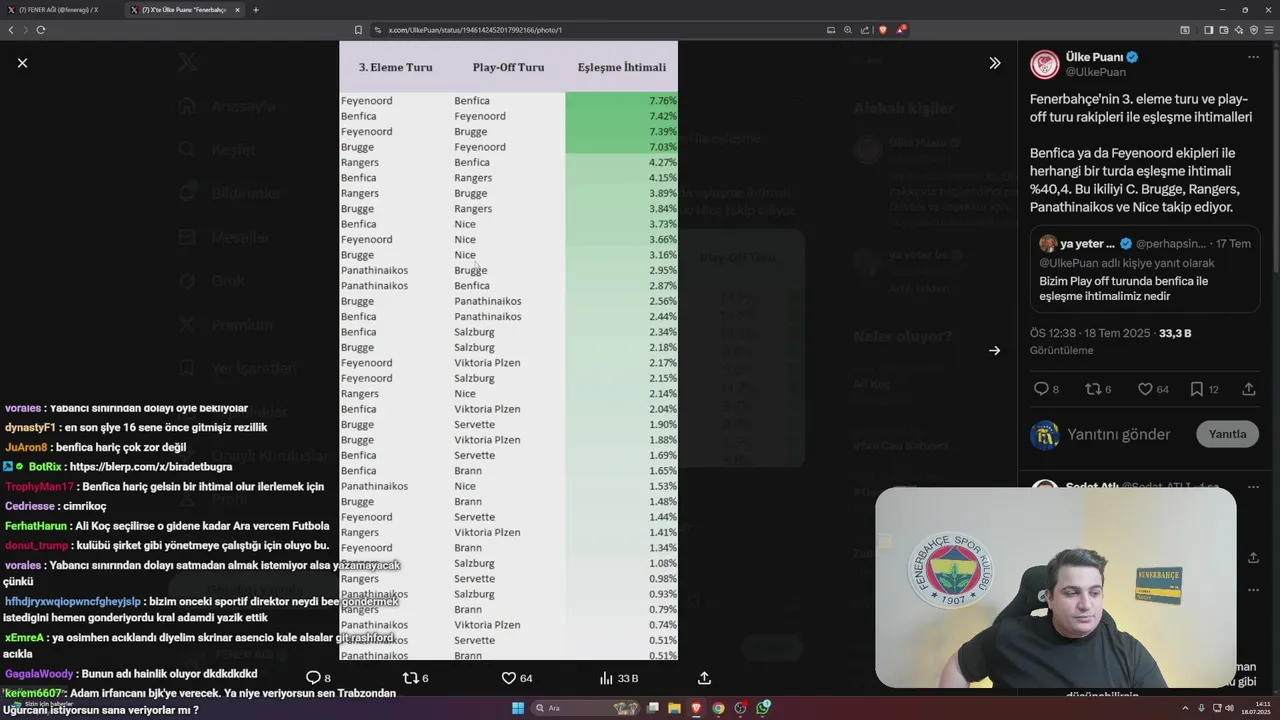The width and height of the screenshot is (1280, 720).
Task: Switch to FENER AĞI browser tab
Action: [59, 10]
